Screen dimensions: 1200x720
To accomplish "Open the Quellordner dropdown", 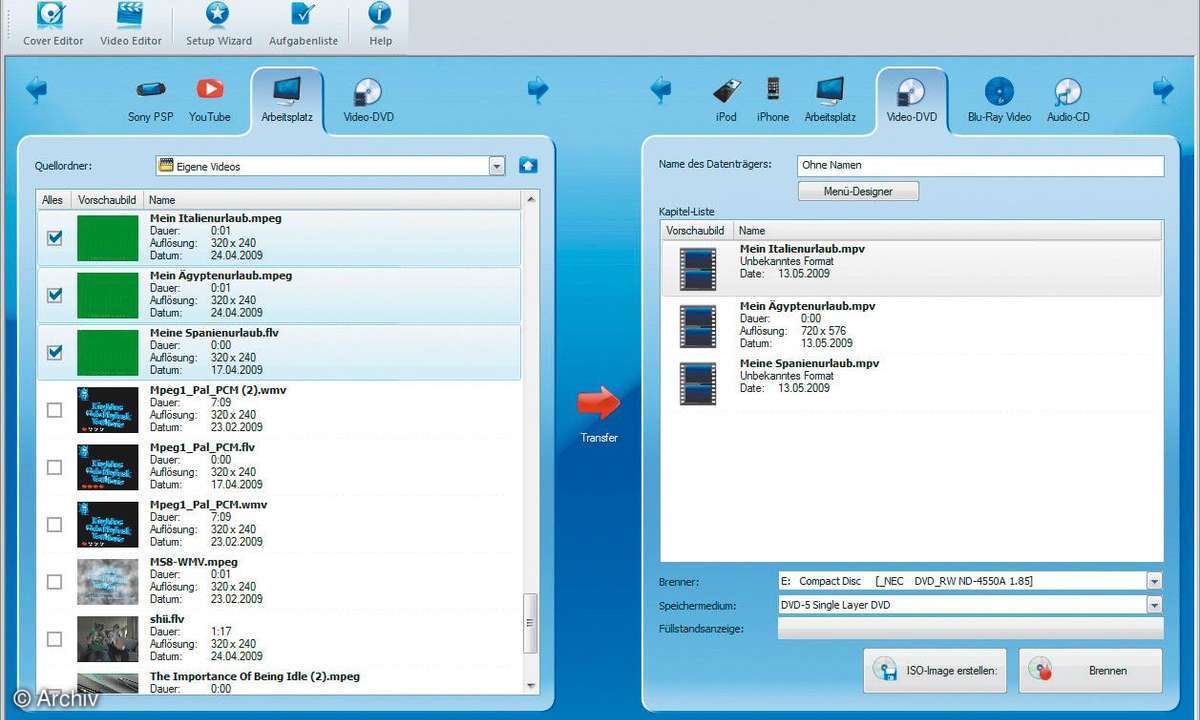I will (497, 166).
